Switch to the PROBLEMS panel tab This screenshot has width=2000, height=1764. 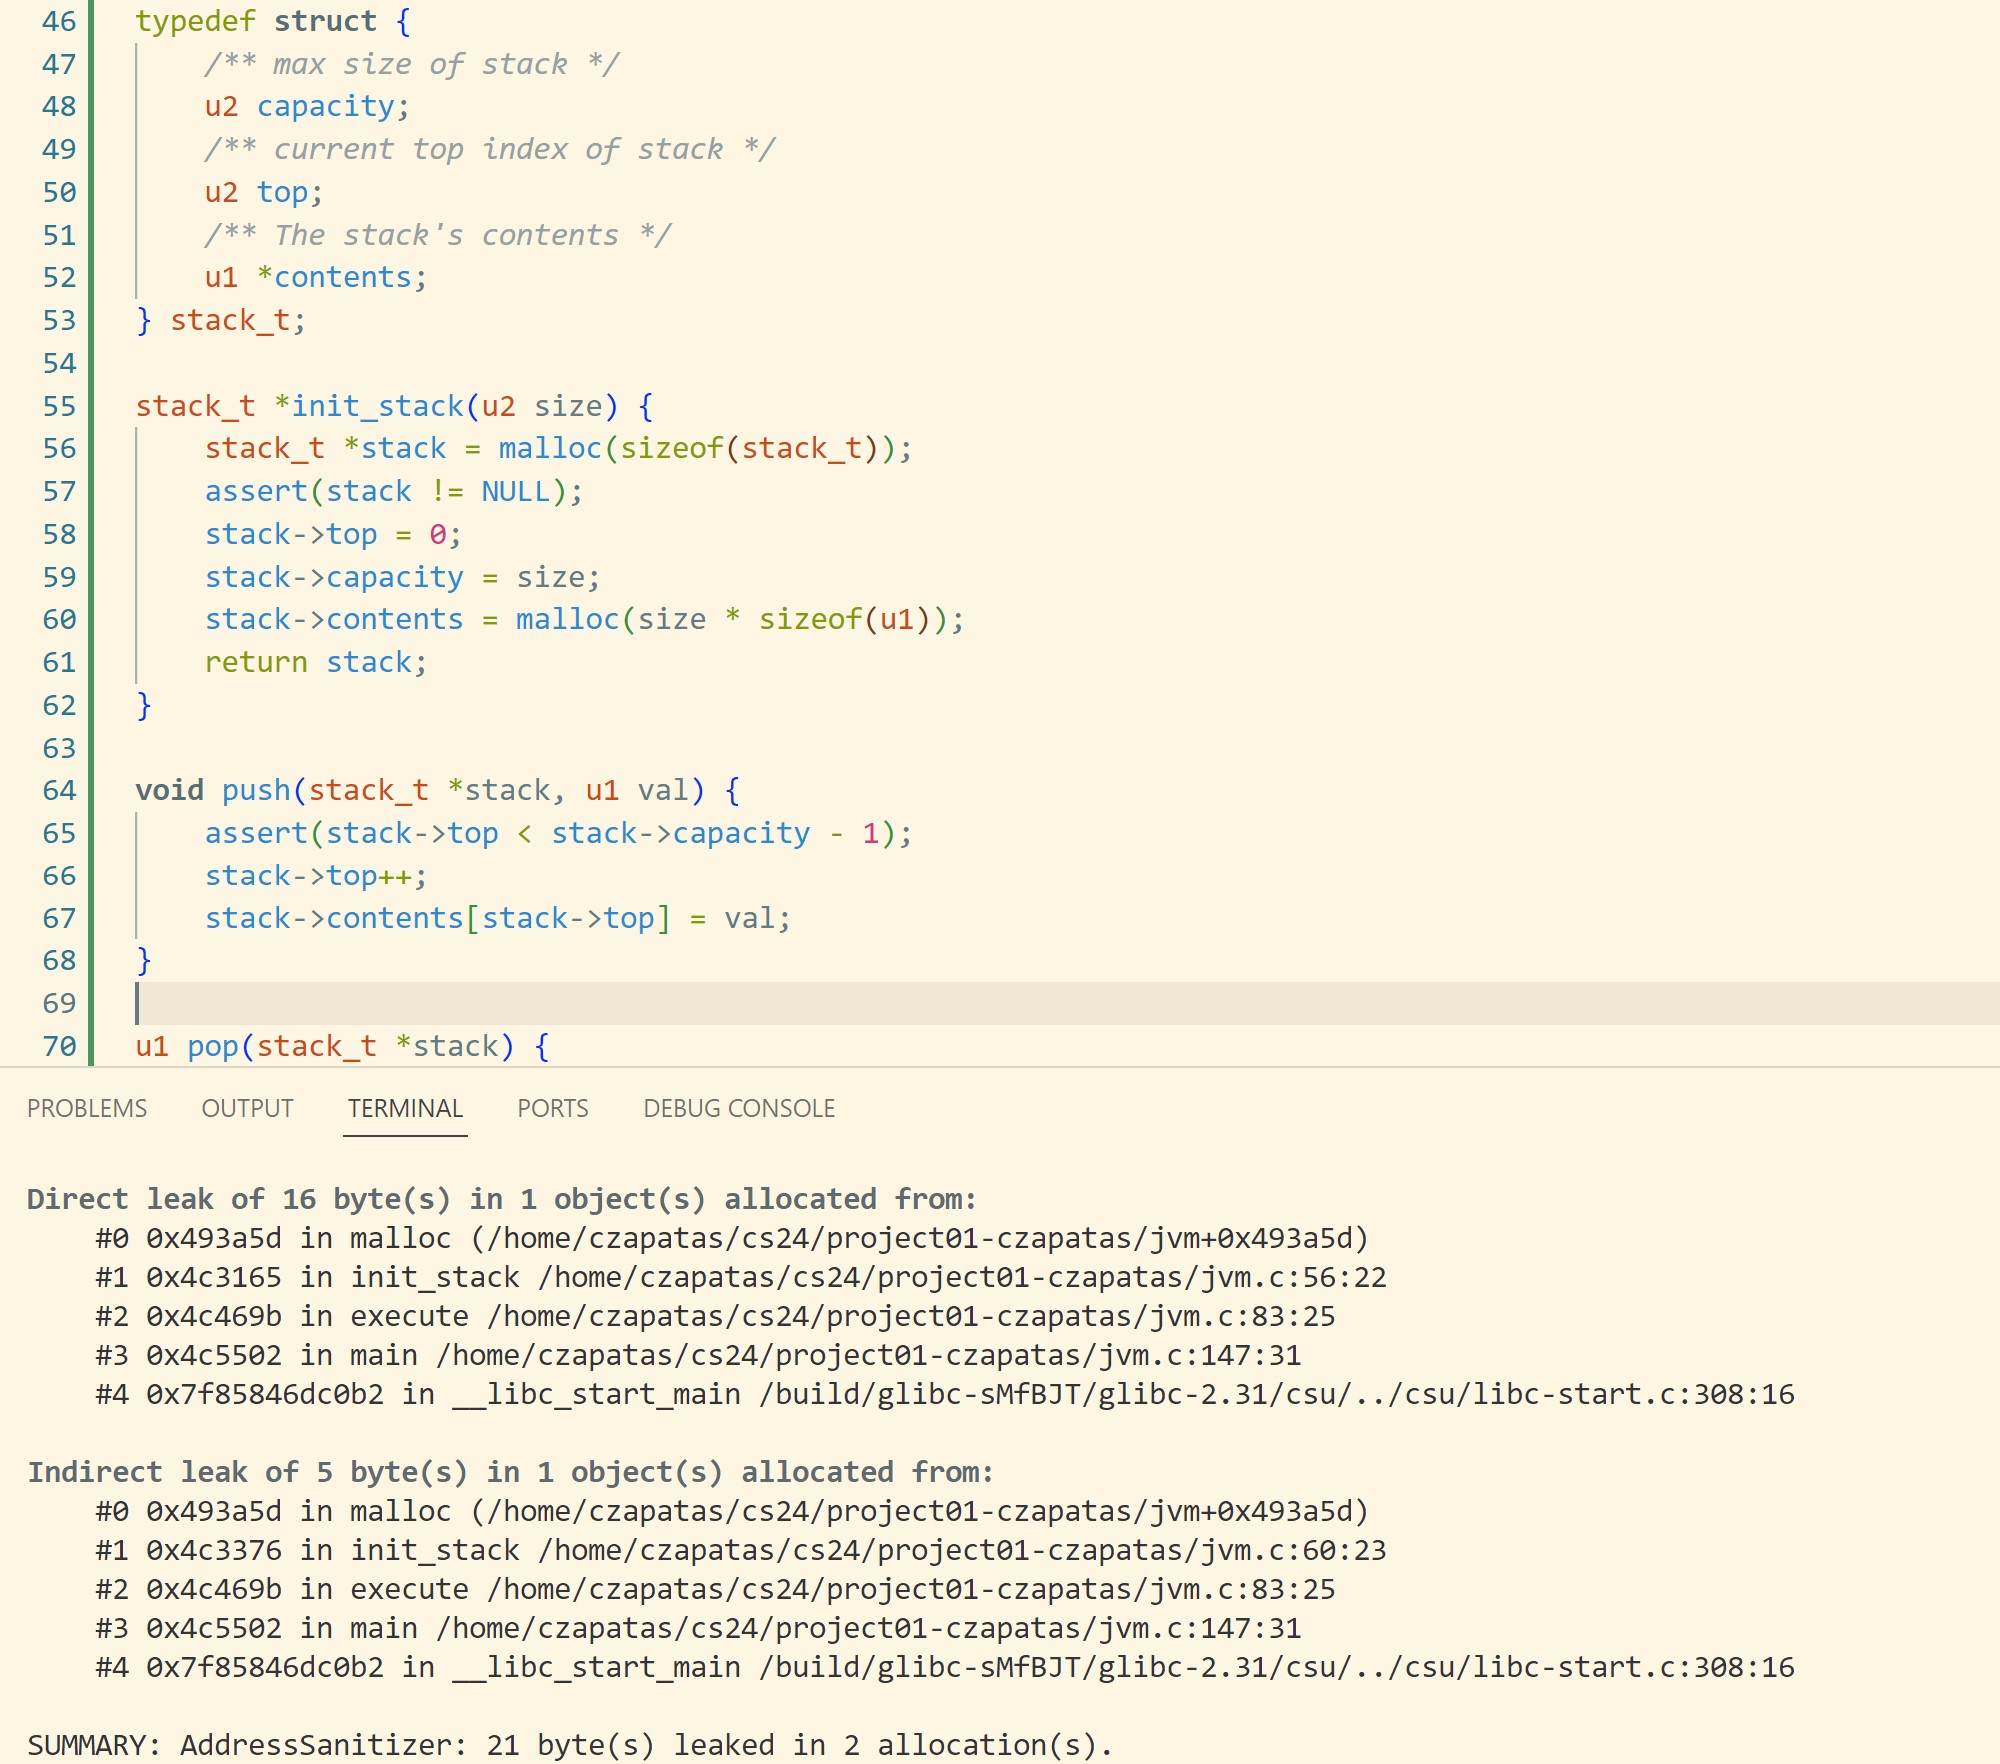pyautogui.click(x=87, y=1108)
